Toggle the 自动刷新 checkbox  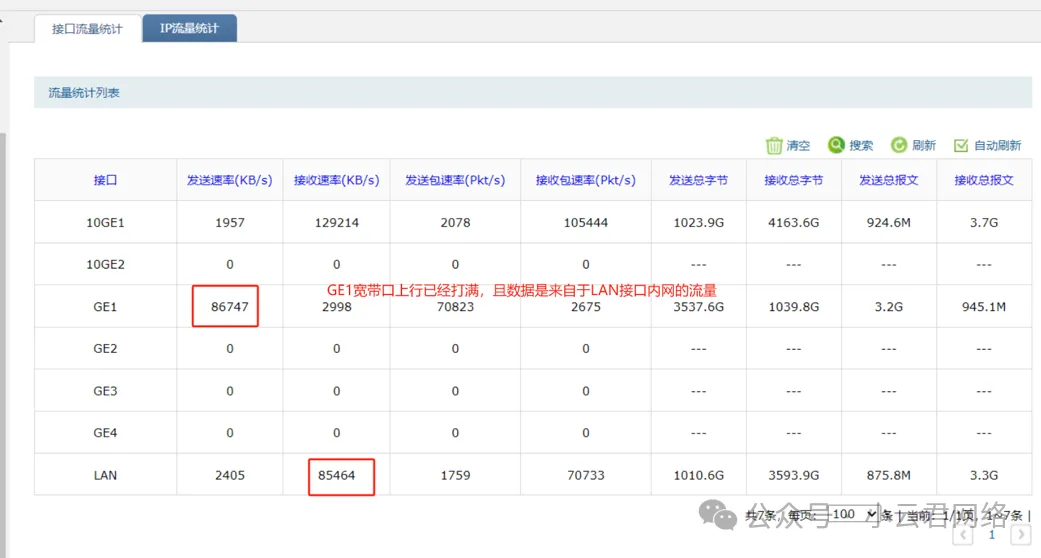(961, 146)
